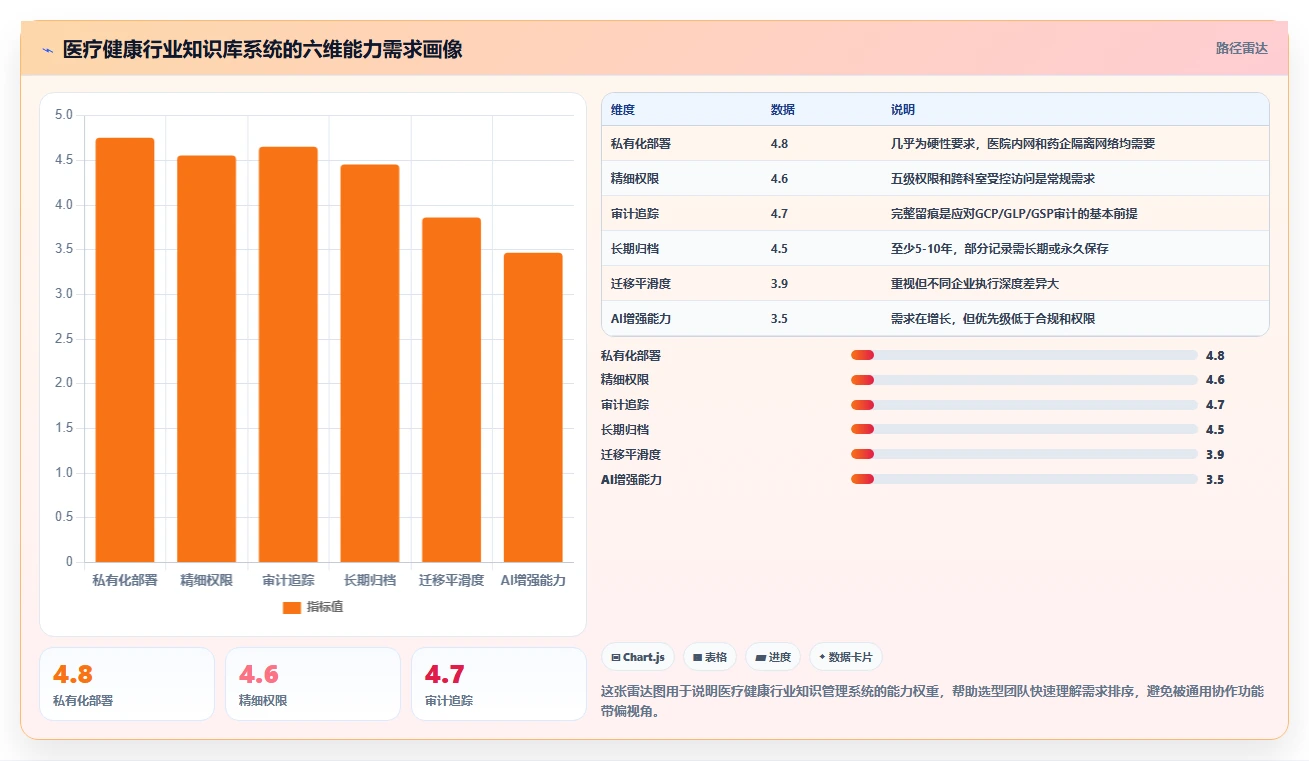
Task: Open the 4.7 审计追踪 data card
Action: click(499, 684)
